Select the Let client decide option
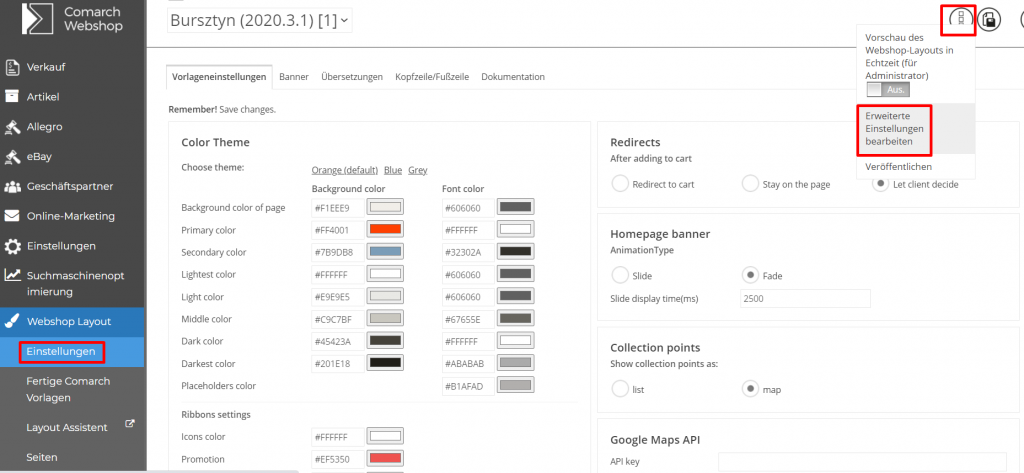 point(880,184)
